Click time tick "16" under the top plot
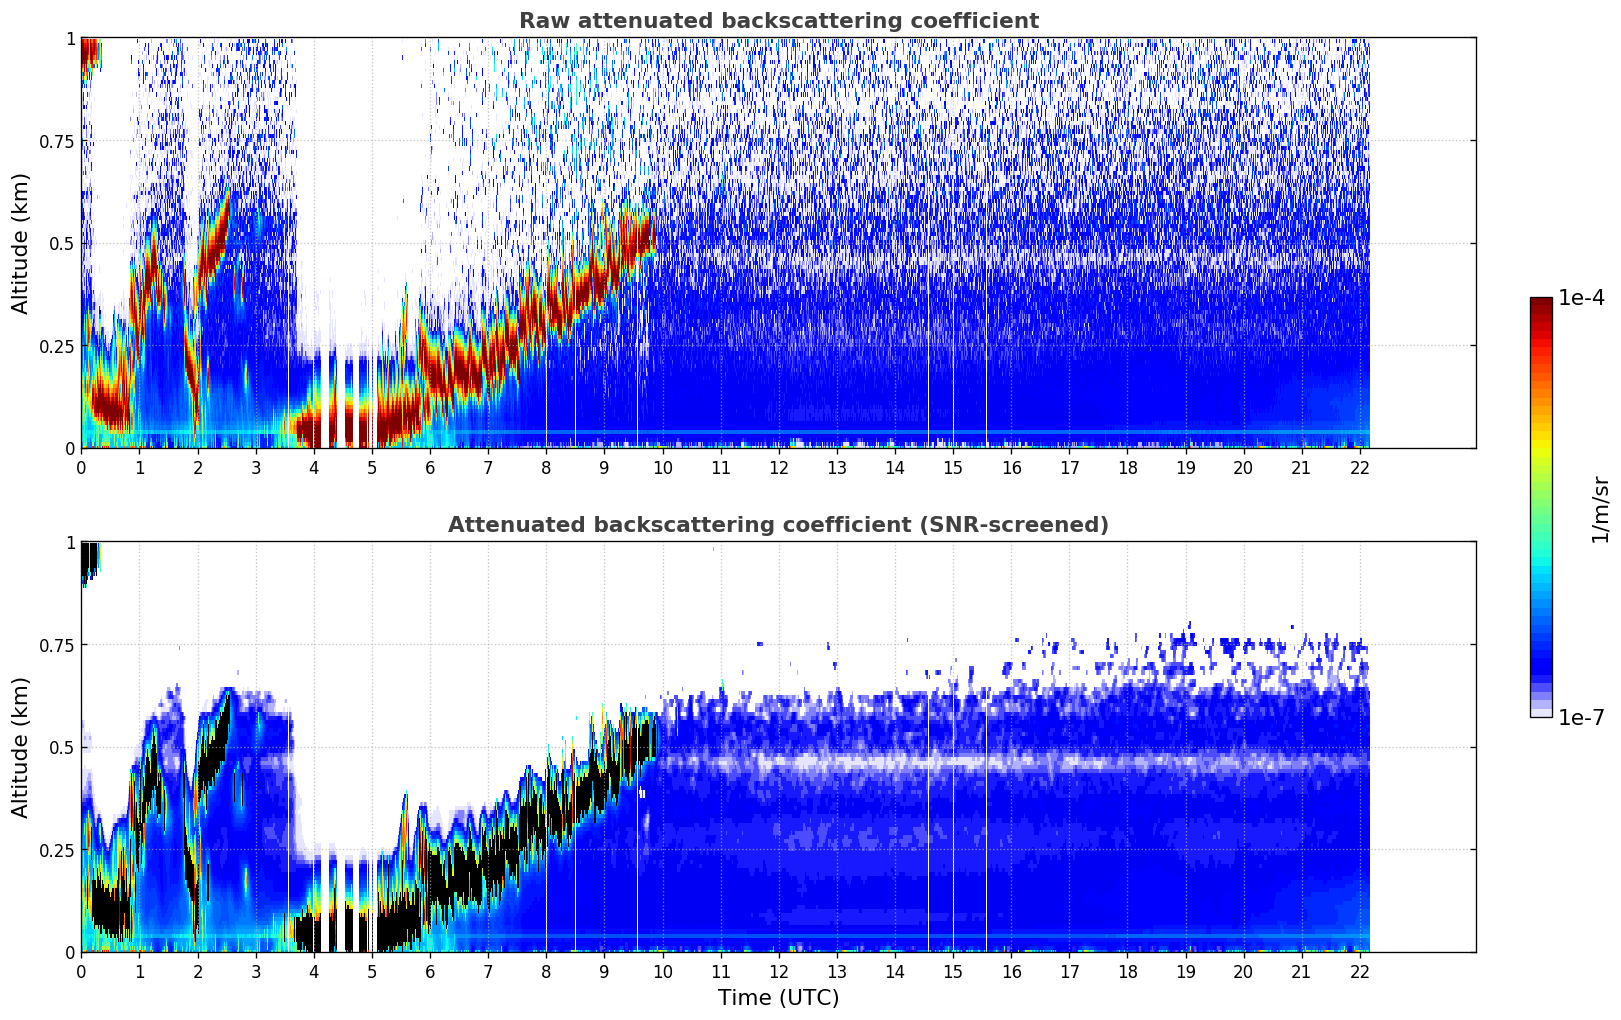This screenshot has width=1621, height=1020. 1011,467
